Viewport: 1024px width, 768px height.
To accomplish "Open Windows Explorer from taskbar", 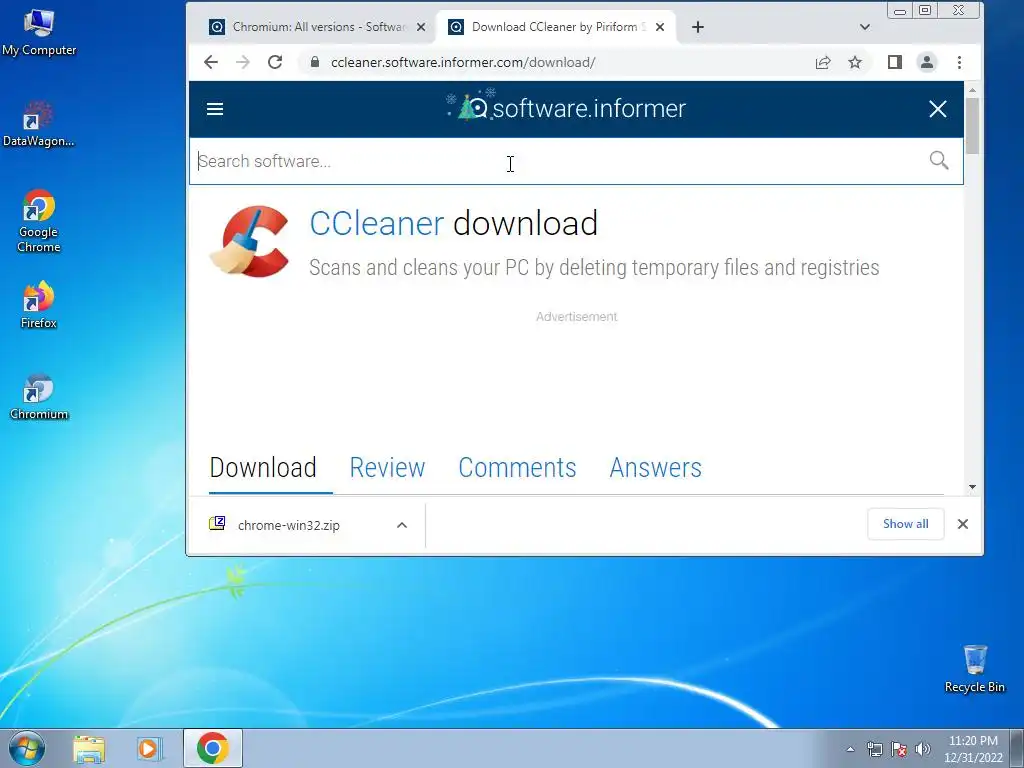I will point(89,748).
